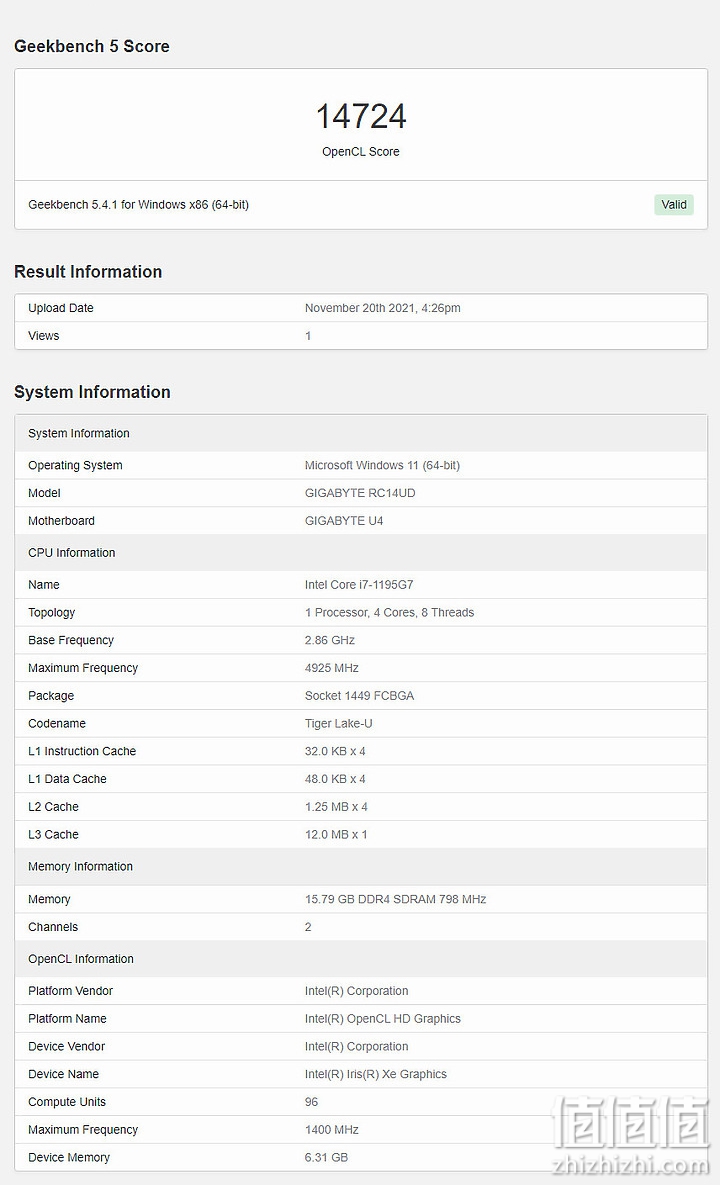Click 'Geekbench 5.4.1 for Windows x86 (64-bit)' text
Screen dimensions: 720x1185
pyautogui.click(x=138, y=205)
